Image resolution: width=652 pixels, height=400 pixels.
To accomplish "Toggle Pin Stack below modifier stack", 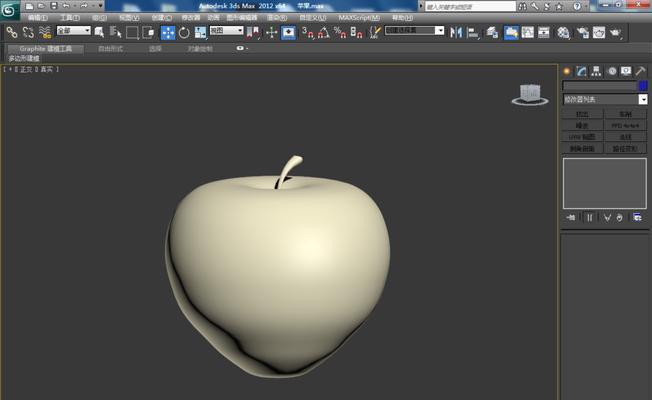I will [570, 217].
